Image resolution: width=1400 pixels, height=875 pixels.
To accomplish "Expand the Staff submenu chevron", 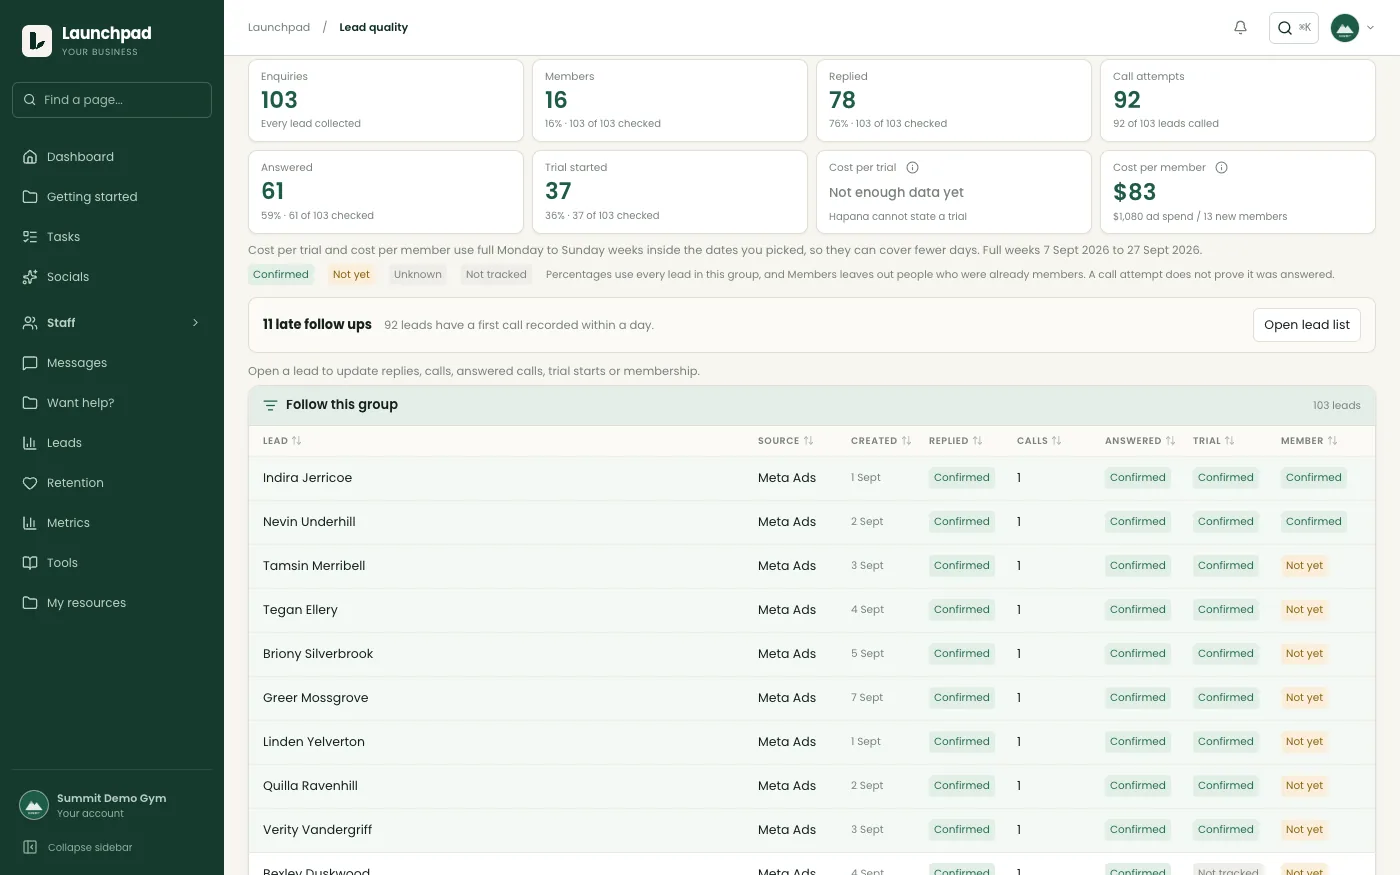I will click(x=195, y=323).
